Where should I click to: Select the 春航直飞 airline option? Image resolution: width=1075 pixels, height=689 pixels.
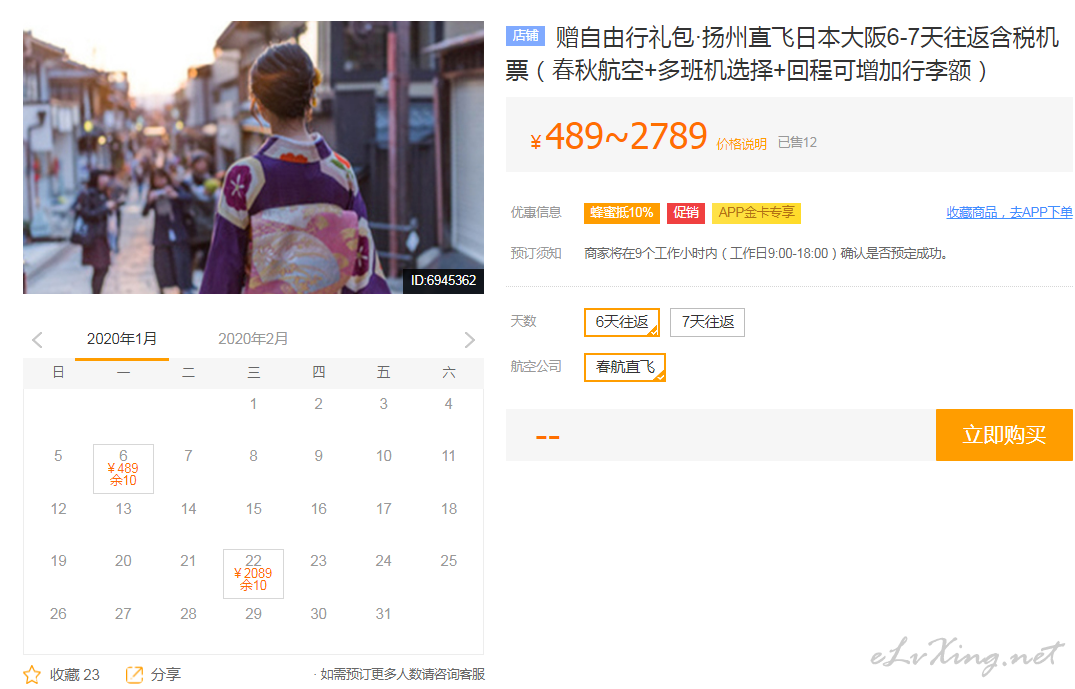coord(625,367)
